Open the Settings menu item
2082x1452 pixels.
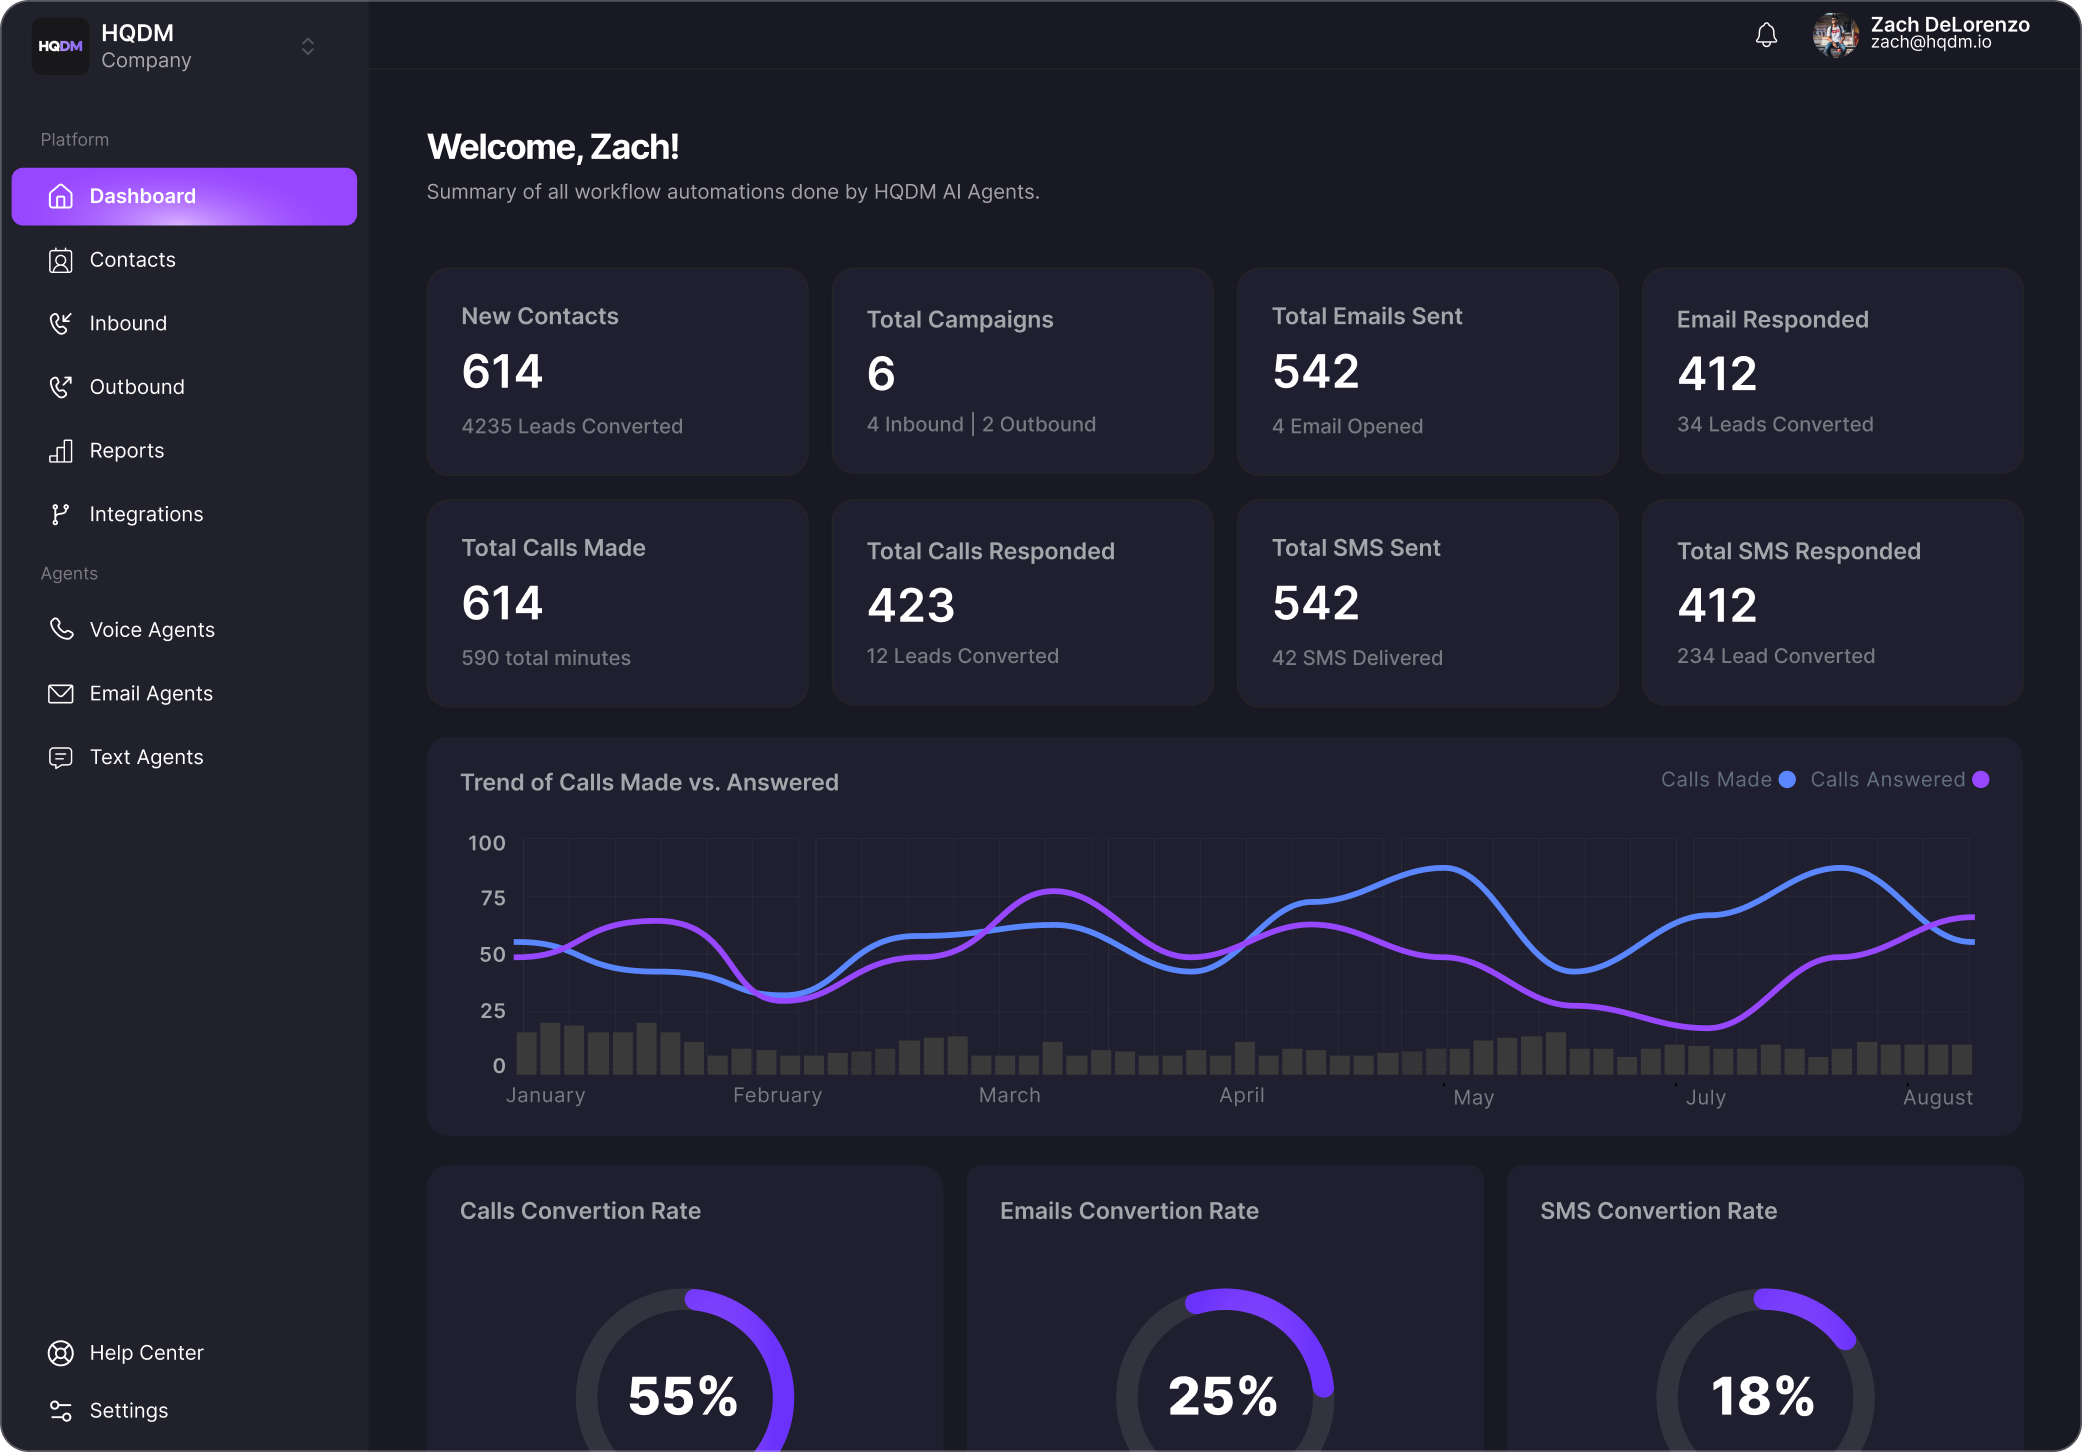[x=128, y=1410]
